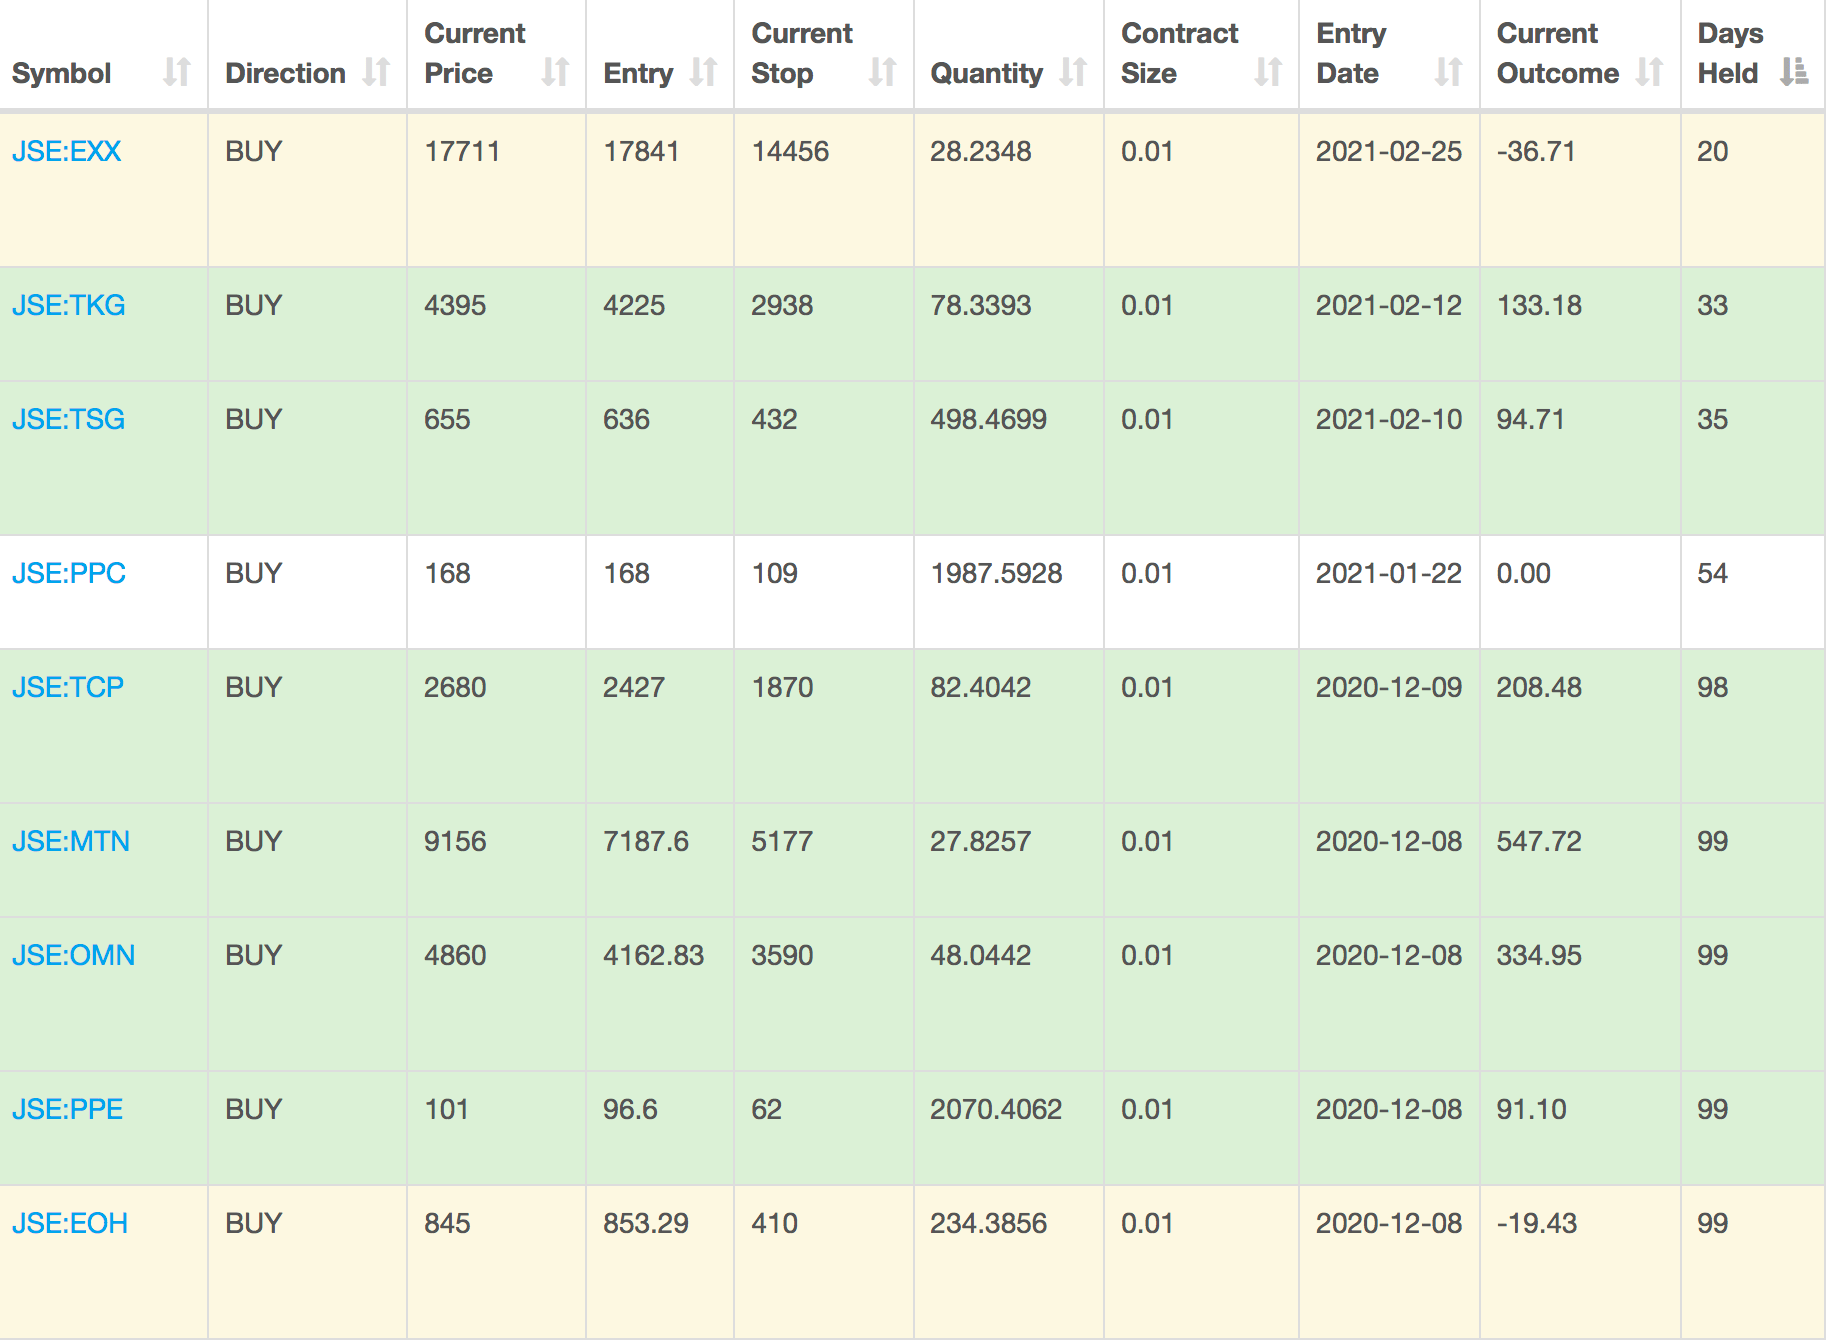This screenshot has width=1826, height=1340.
Task: Click the Current Outcome header text
Action: pyautogui.click(x=1557, y=53)
